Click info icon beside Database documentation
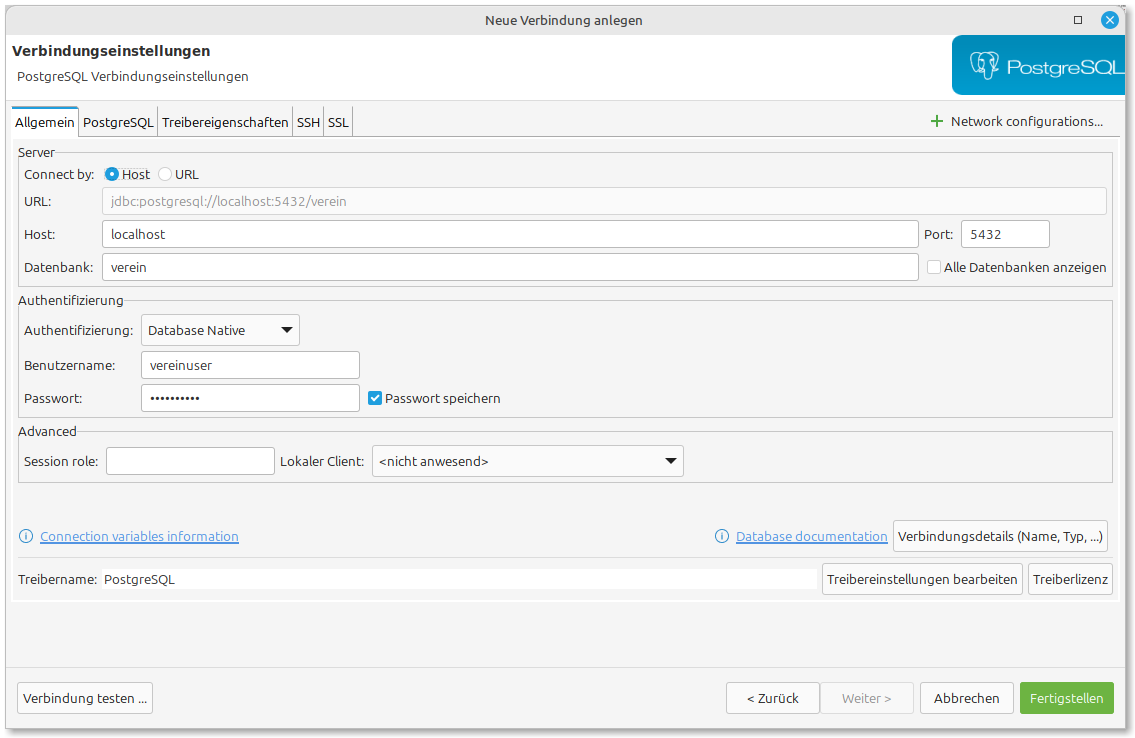Screen dimensions: 1135x738 coord(722,537)
